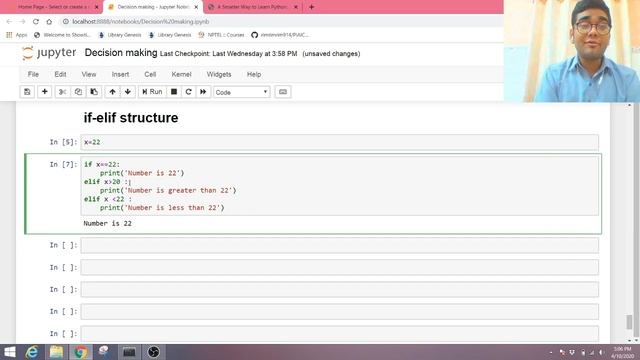Close the Decision making browser tab
The height and width of the screenshot is (360, 640).
coord(196,7)
